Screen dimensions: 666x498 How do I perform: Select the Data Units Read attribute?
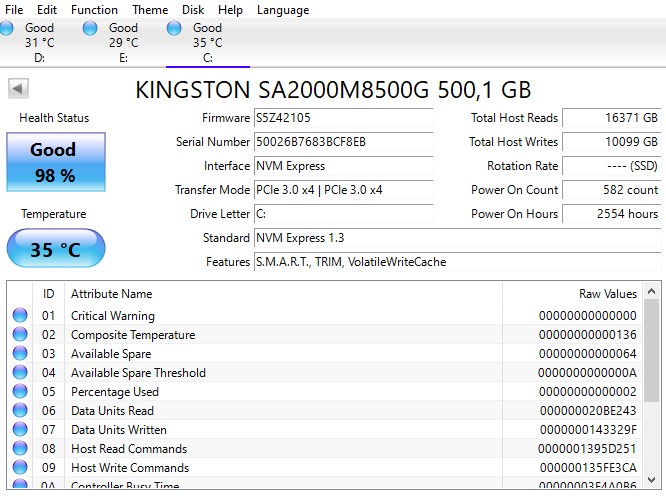tap(112, 411)
